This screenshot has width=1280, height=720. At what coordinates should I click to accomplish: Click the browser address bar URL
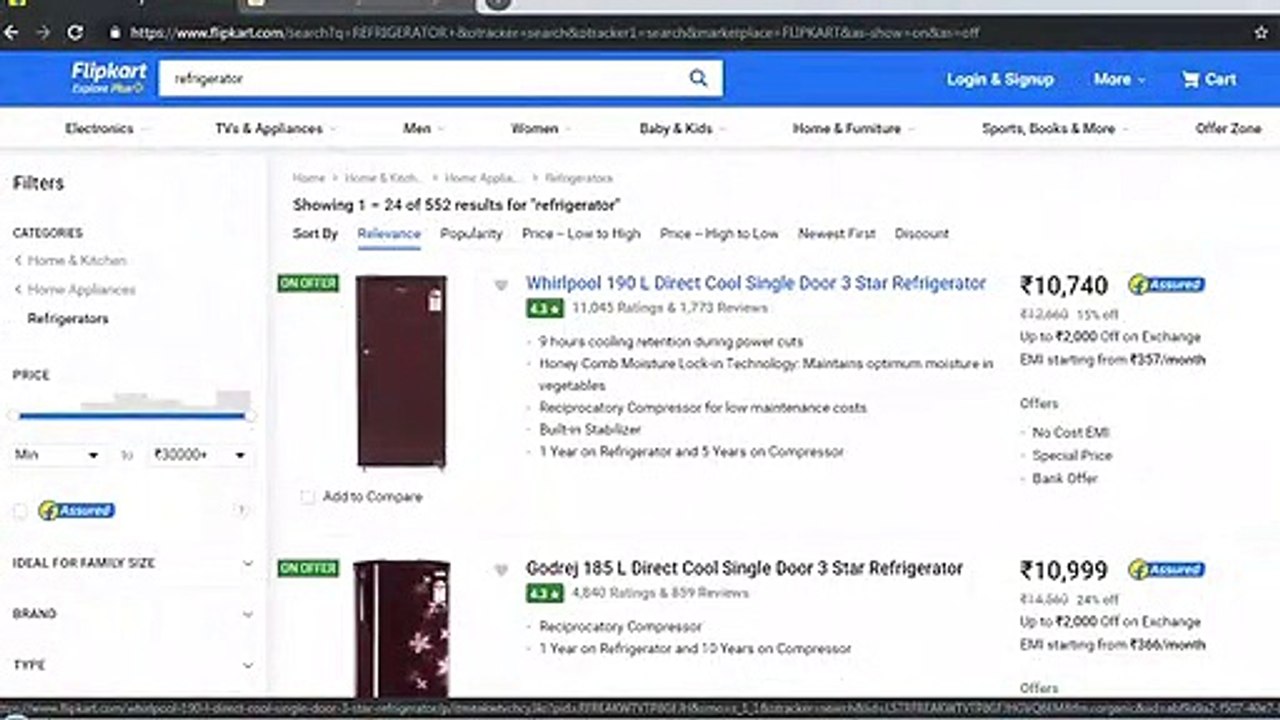554,32
